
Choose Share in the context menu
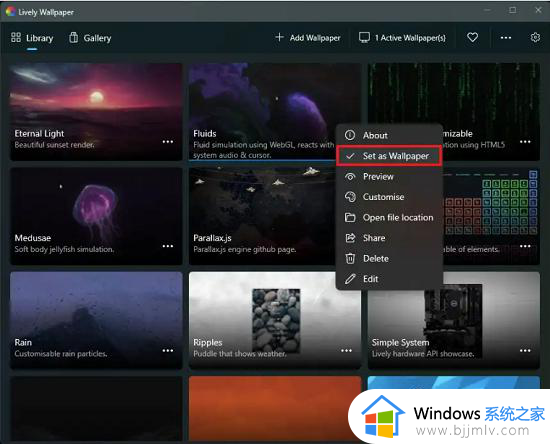tap(389, 238)
